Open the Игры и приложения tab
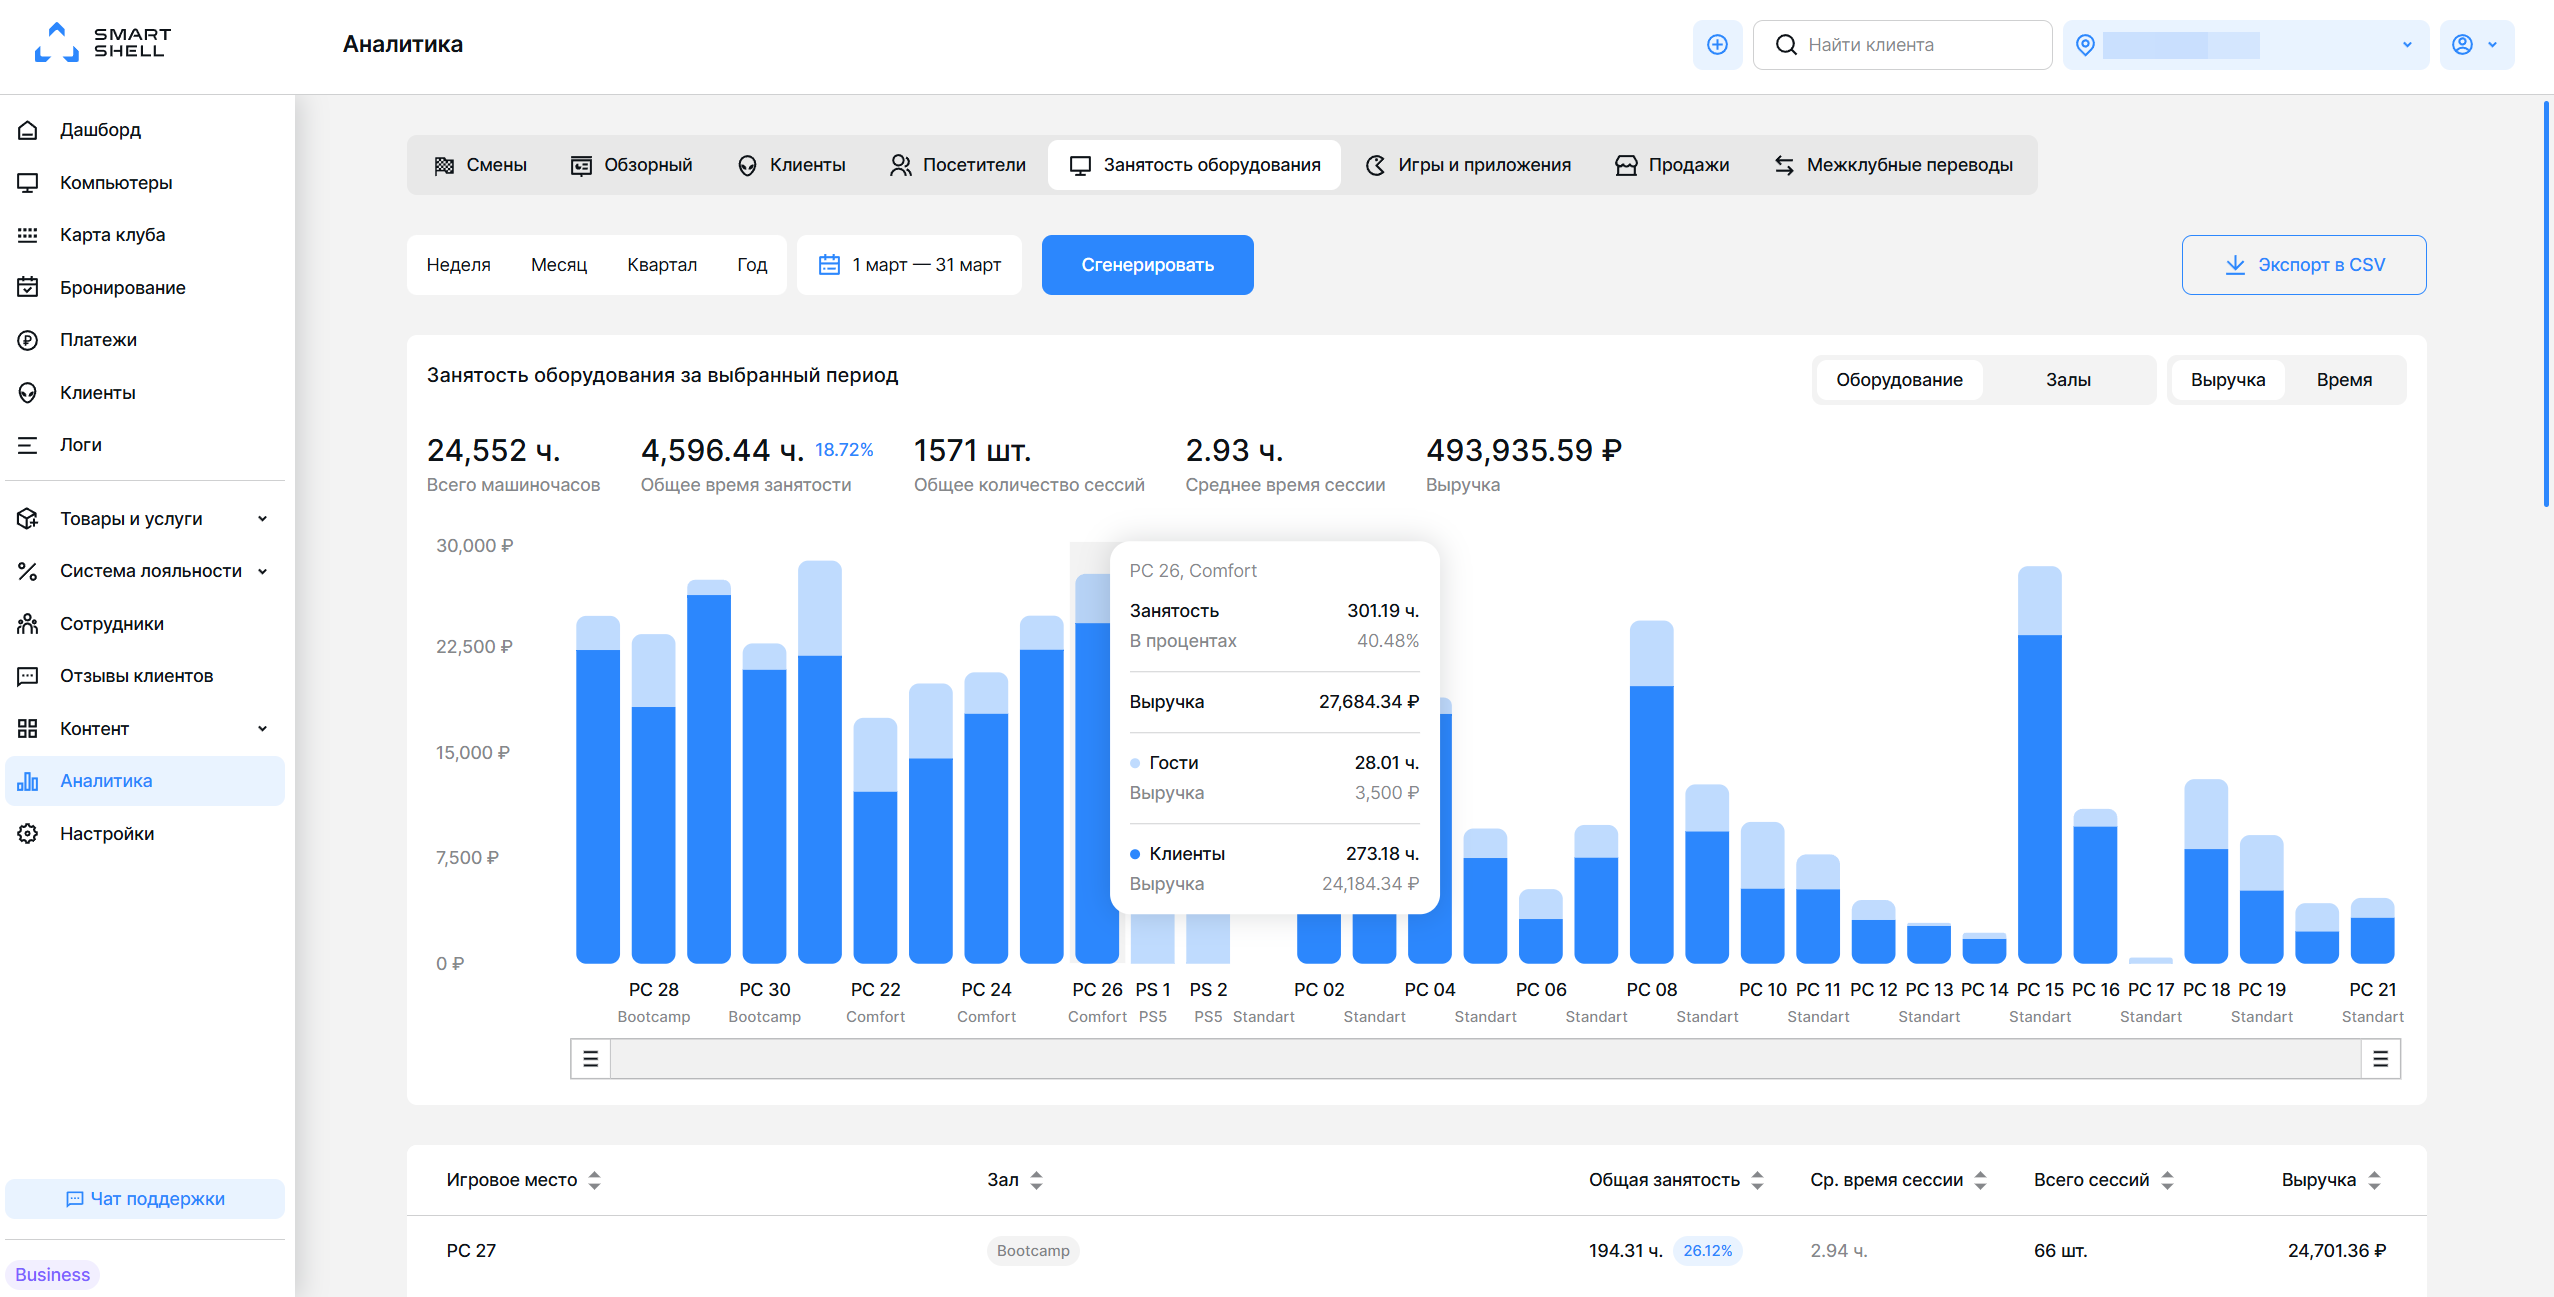The height and width of the screenshot is (1297, 2554). coord(1468,165)
